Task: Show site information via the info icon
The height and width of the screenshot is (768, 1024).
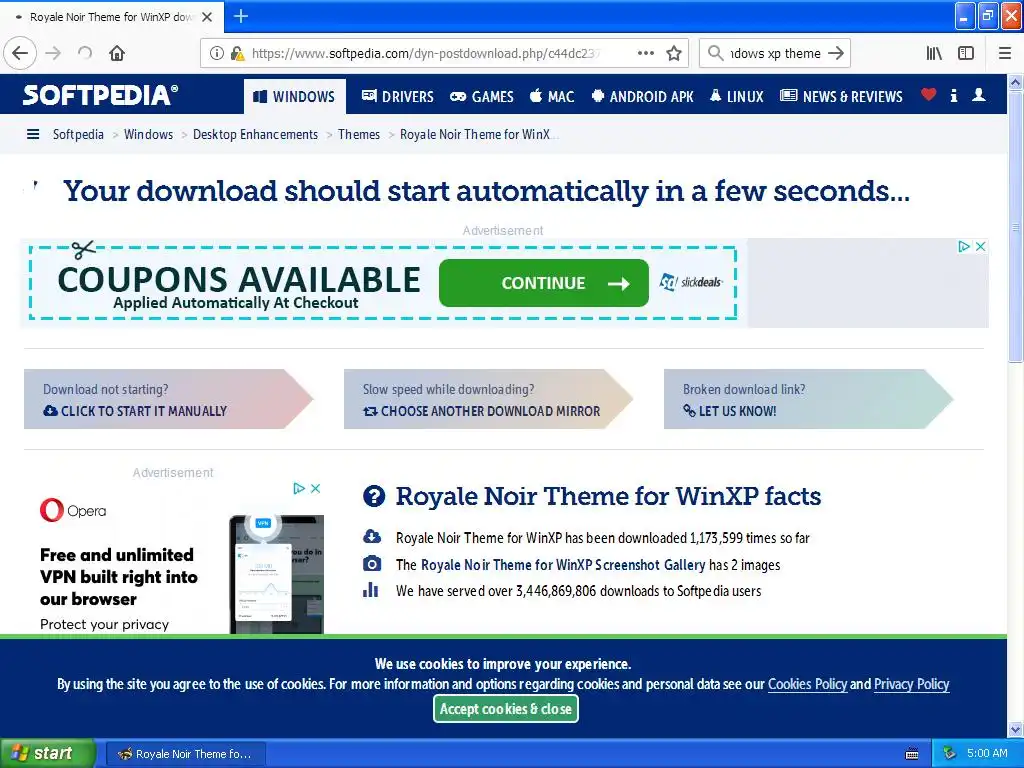Action: click(x=216, y=54)
